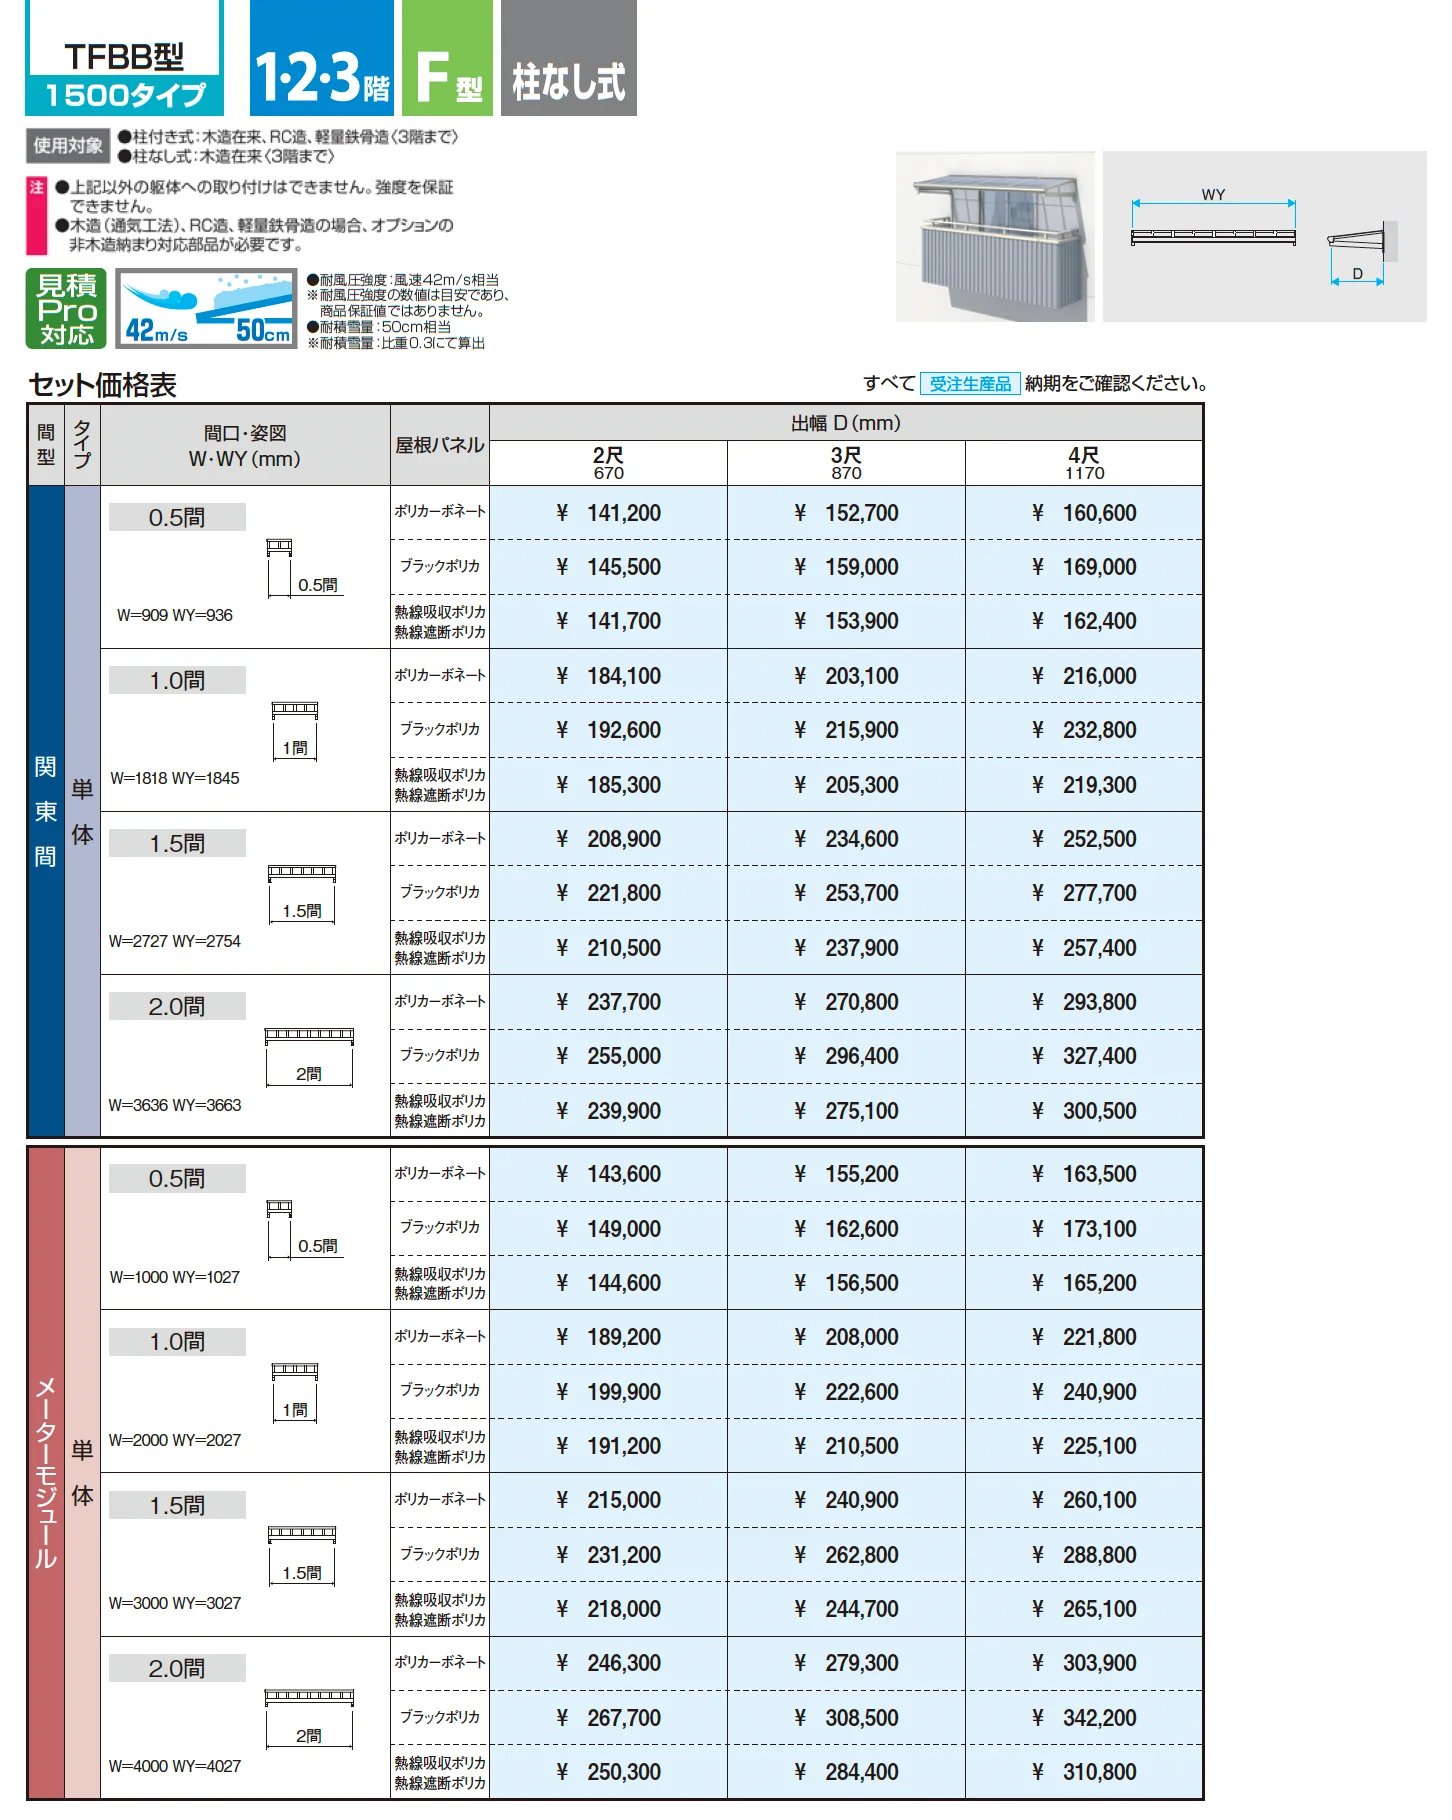The width and height of the screenshot is (1452, 1820).
Task: Click the price ¥327,400
Action: coord(1084,1056)
